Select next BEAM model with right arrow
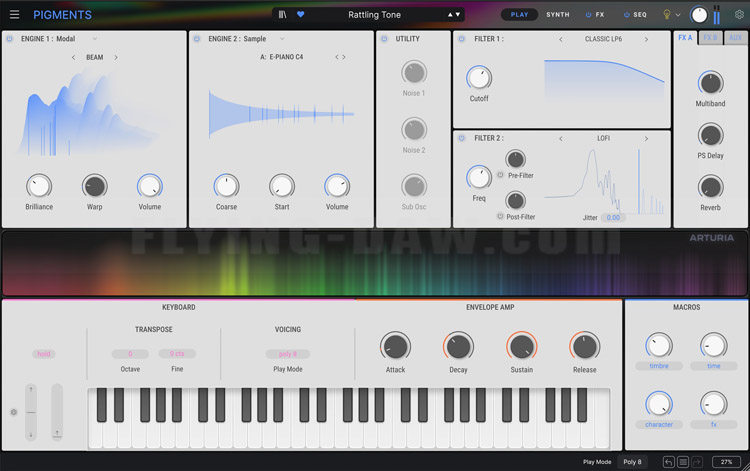The width and height of the screenshot is (750, 471). (x=116, y=57)
